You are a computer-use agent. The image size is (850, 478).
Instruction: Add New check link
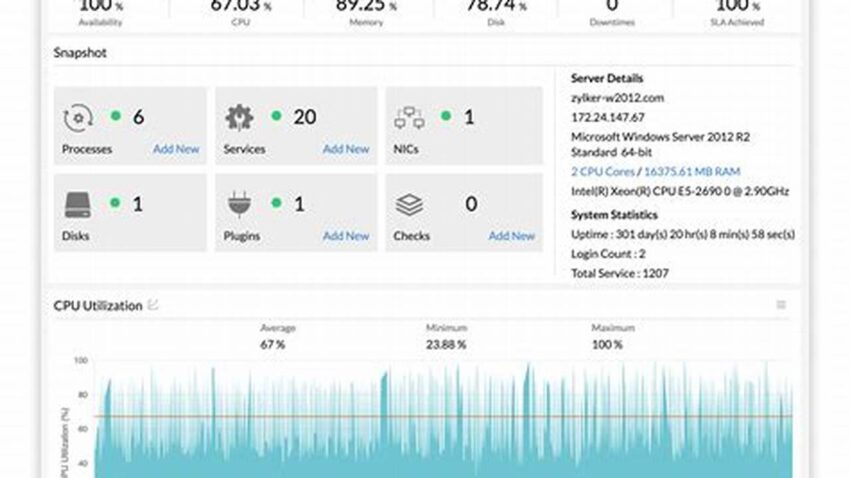point(512,236)
